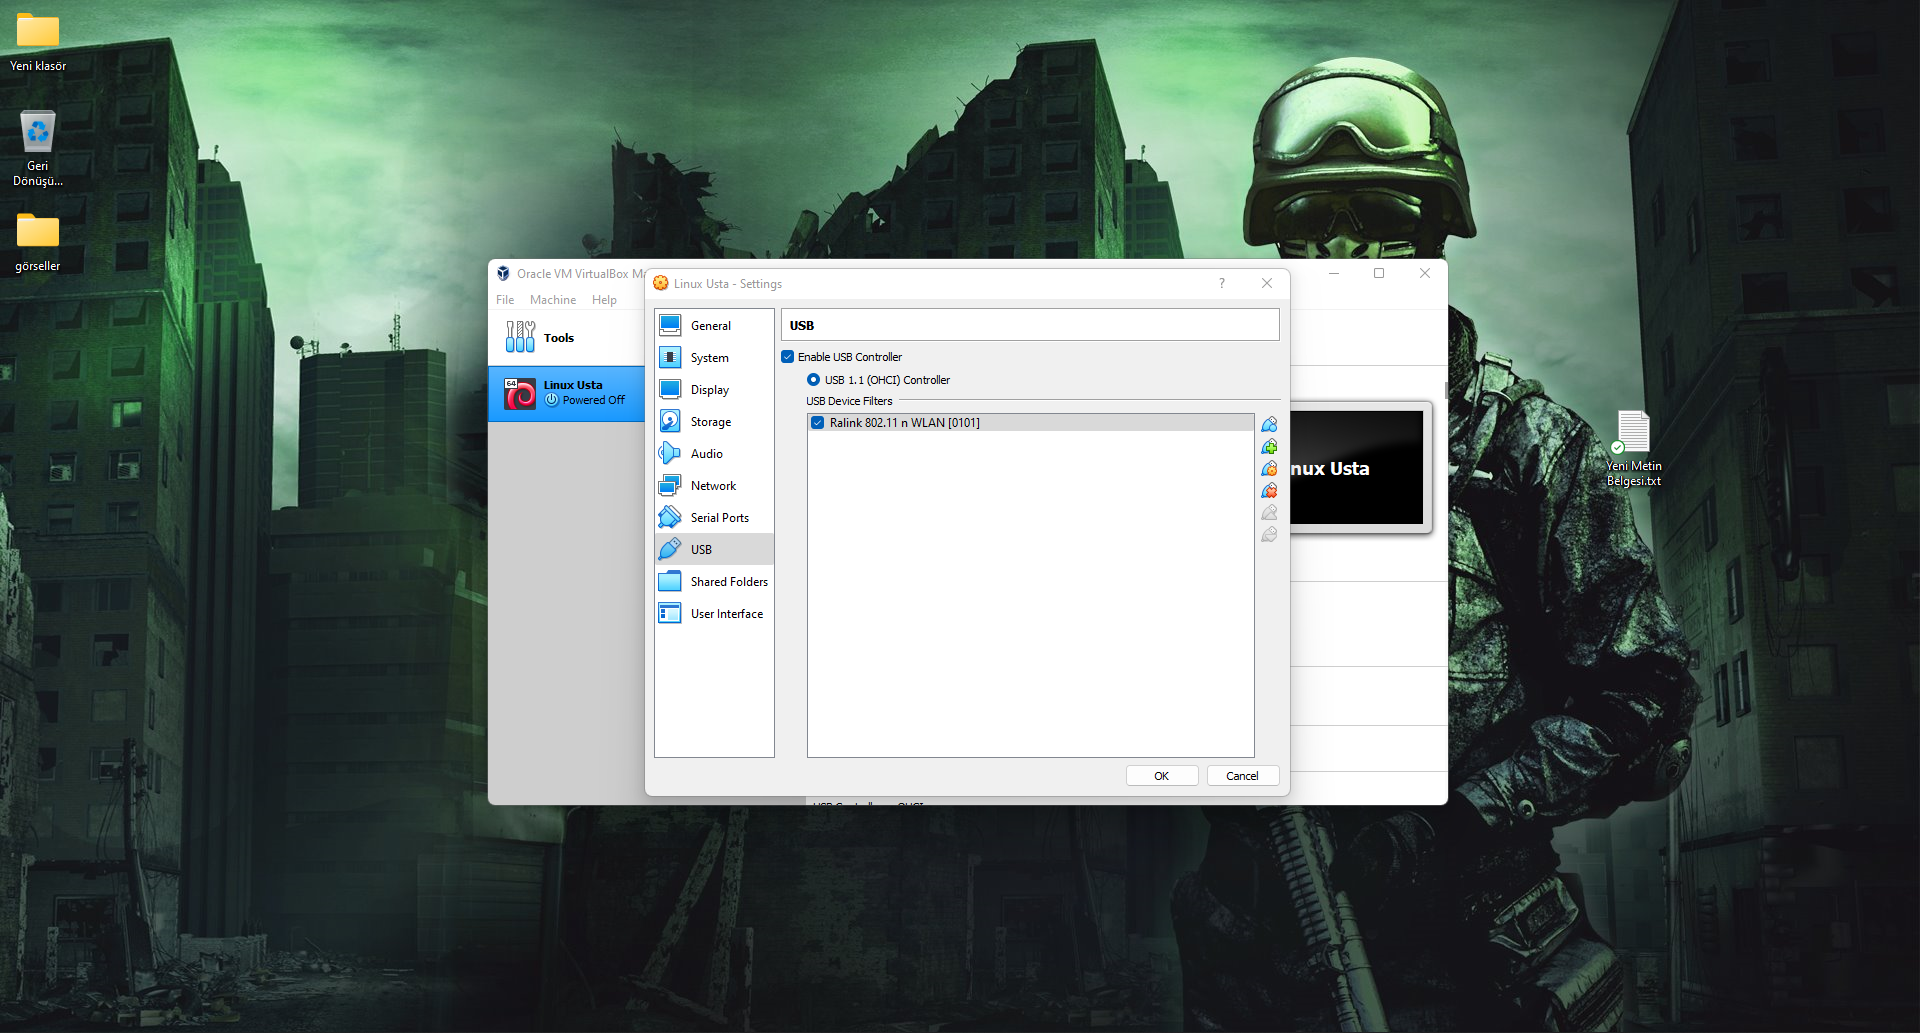Open the Storage settings category
This screenshot has height=1033, width=1920.
point(714,422)
